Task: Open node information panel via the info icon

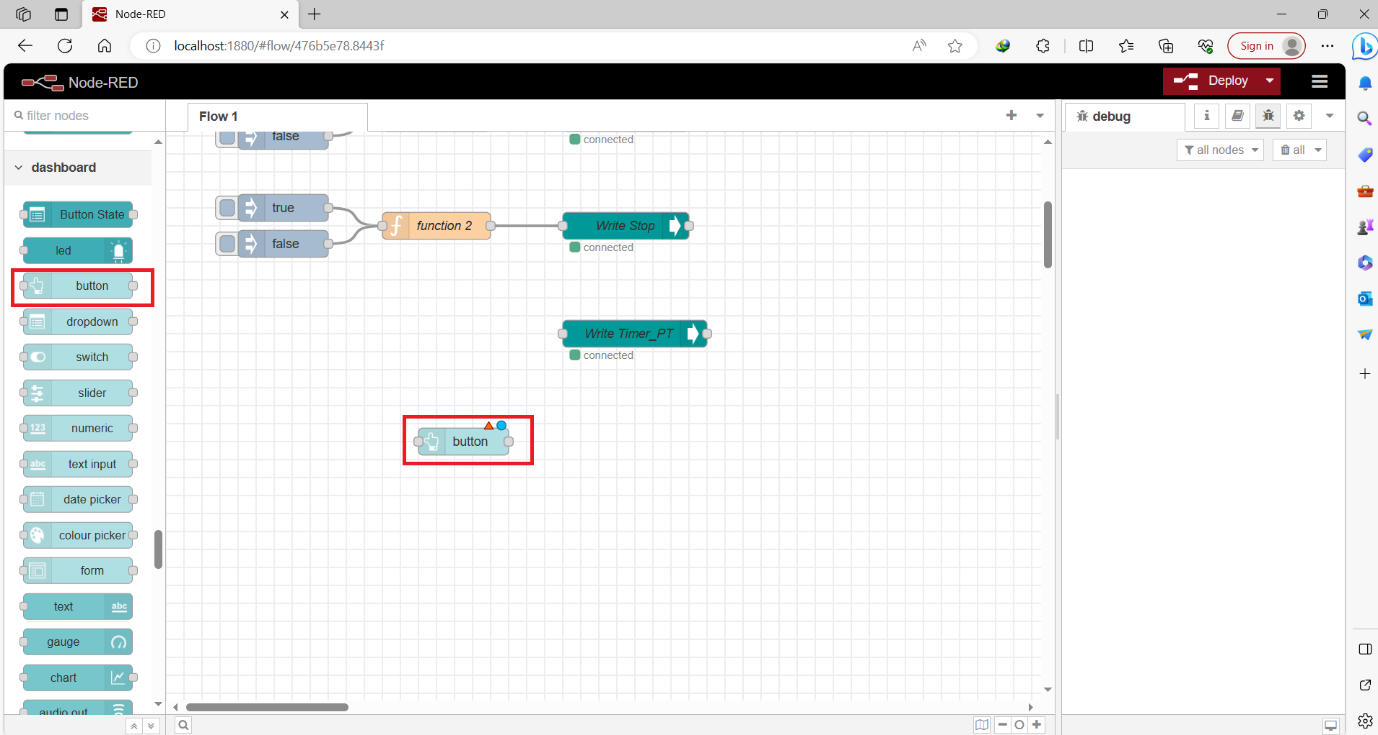Action: click(x=1206, y=116)
